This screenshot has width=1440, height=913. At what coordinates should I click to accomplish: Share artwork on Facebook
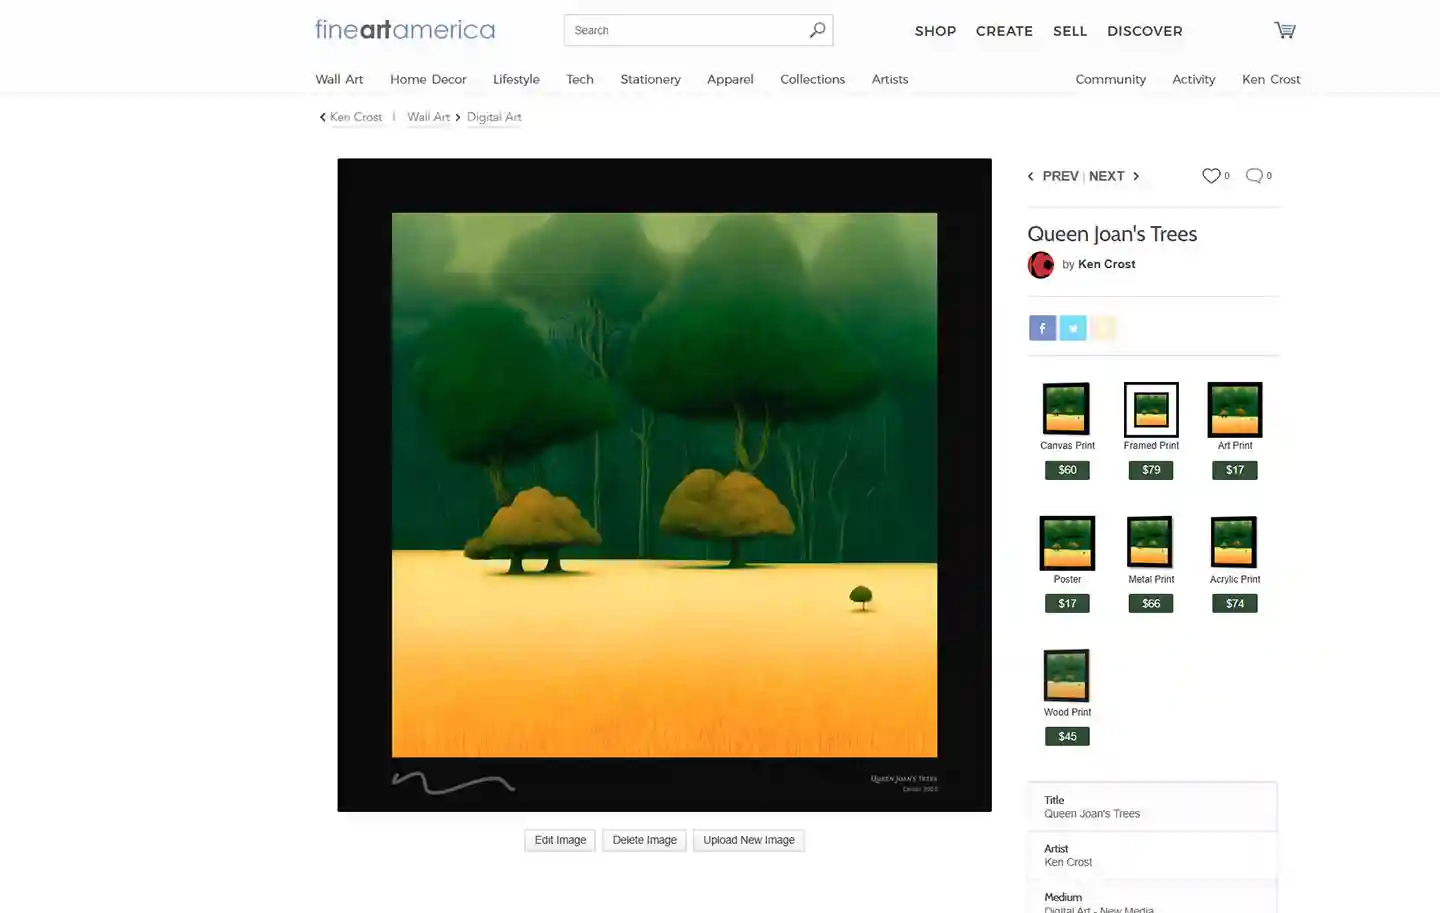[1042, 328]
